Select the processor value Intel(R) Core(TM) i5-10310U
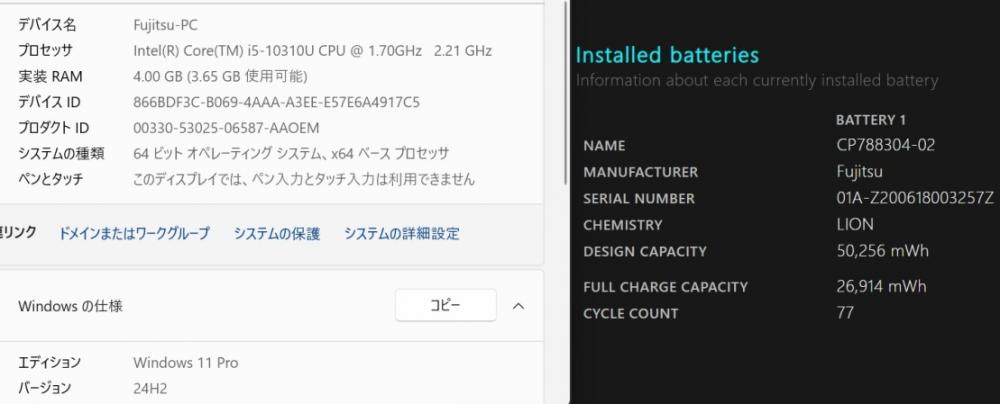Image resolution: width=1000 pixels, height=404 pixels. tap(312, 51)
